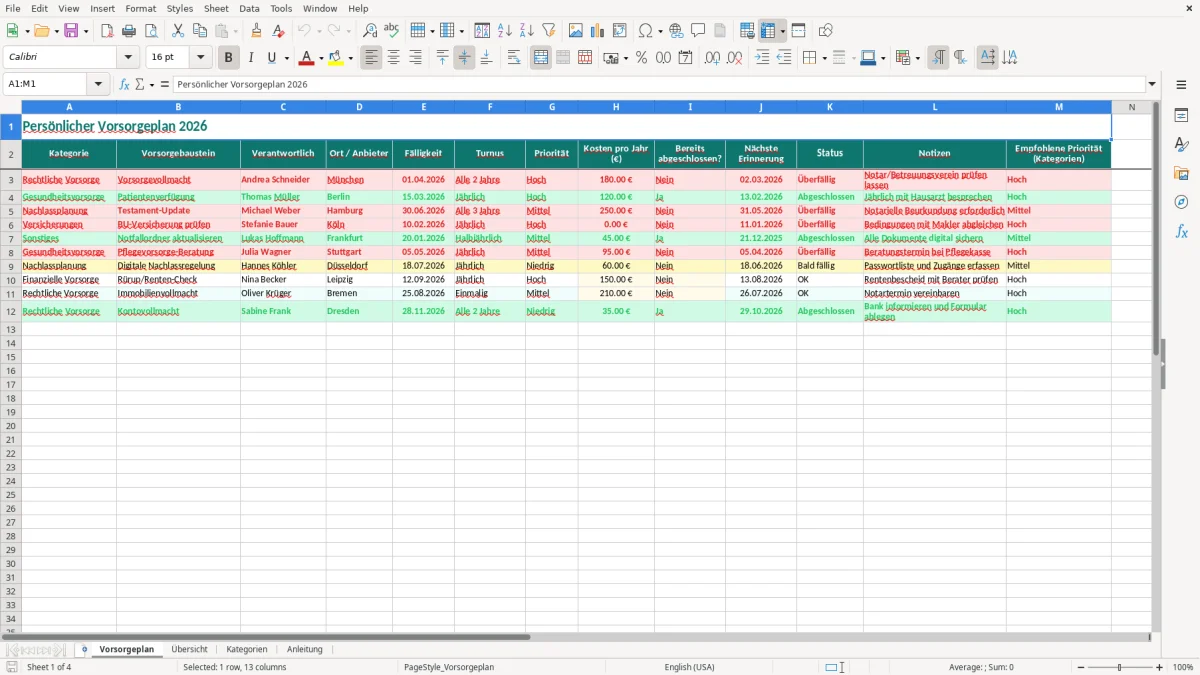Click Sort Ascending icon
Image resolution: width=1200 pixels, height=675 pixels.
tap(505, 31)
